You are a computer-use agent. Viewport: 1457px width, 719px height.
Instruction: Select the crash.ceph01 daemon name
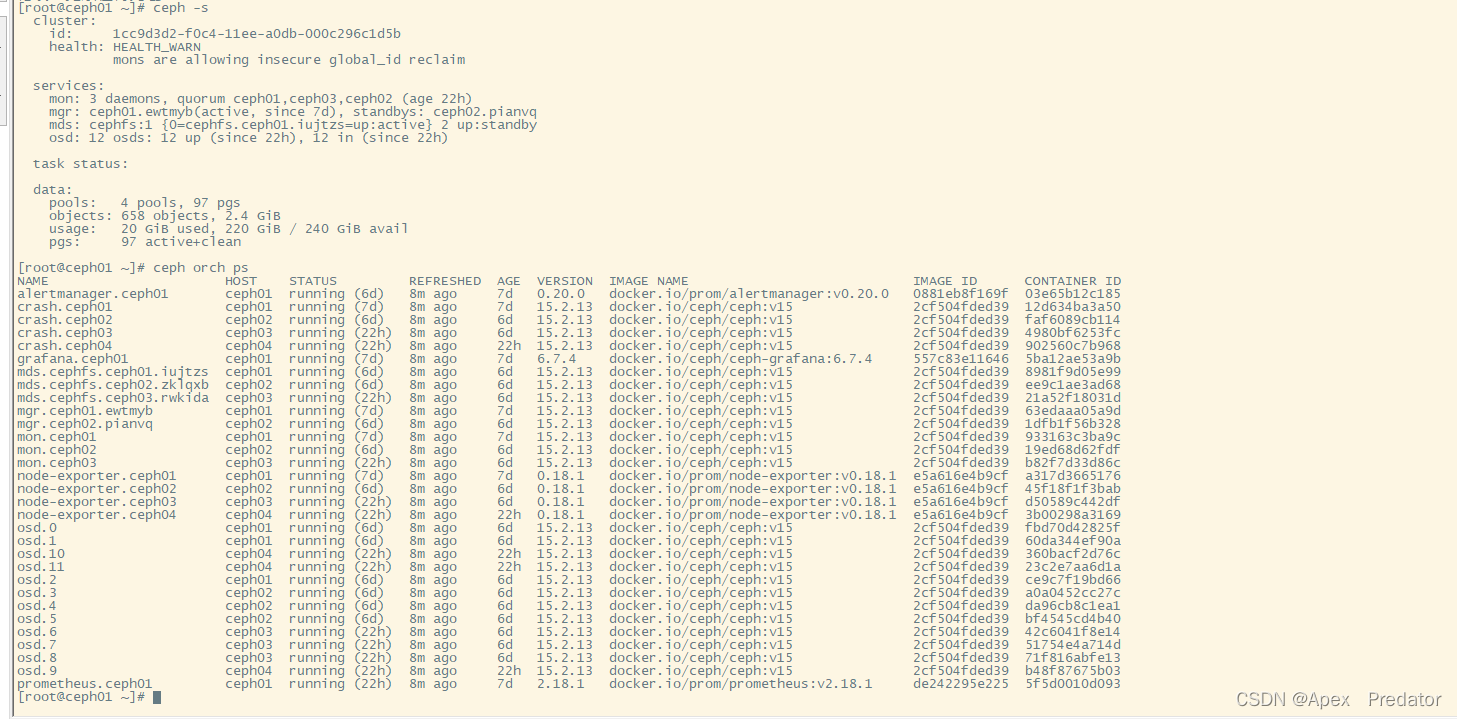(65, 307)
